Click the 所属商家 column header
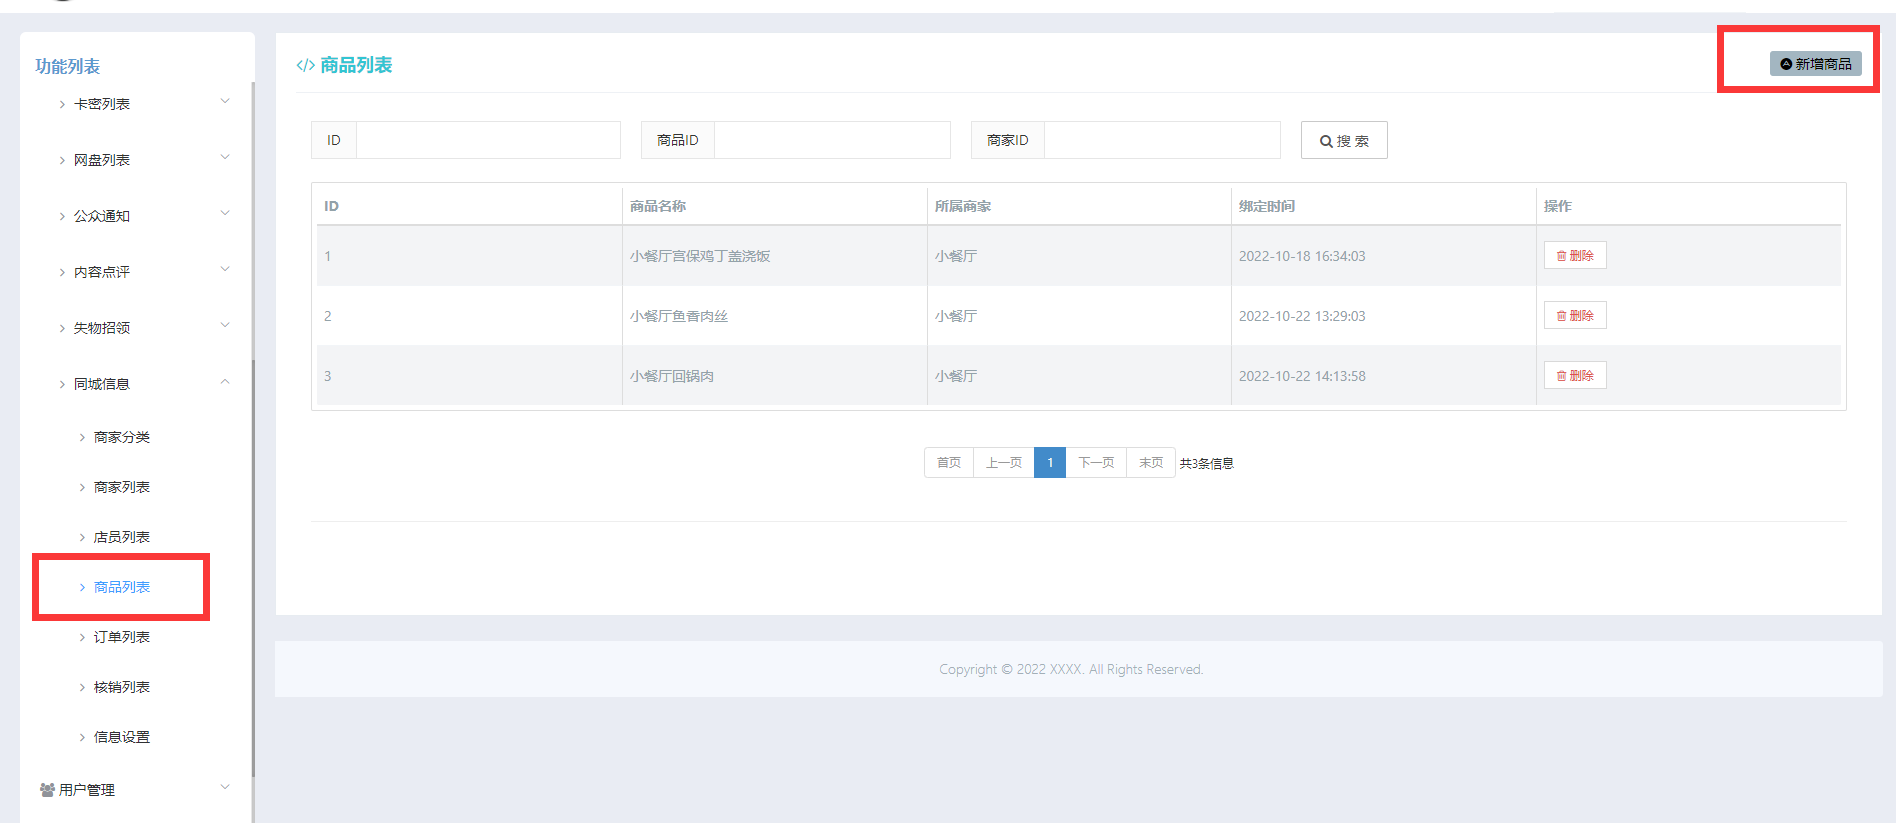The image size is (1896, 823). point(962,206)
